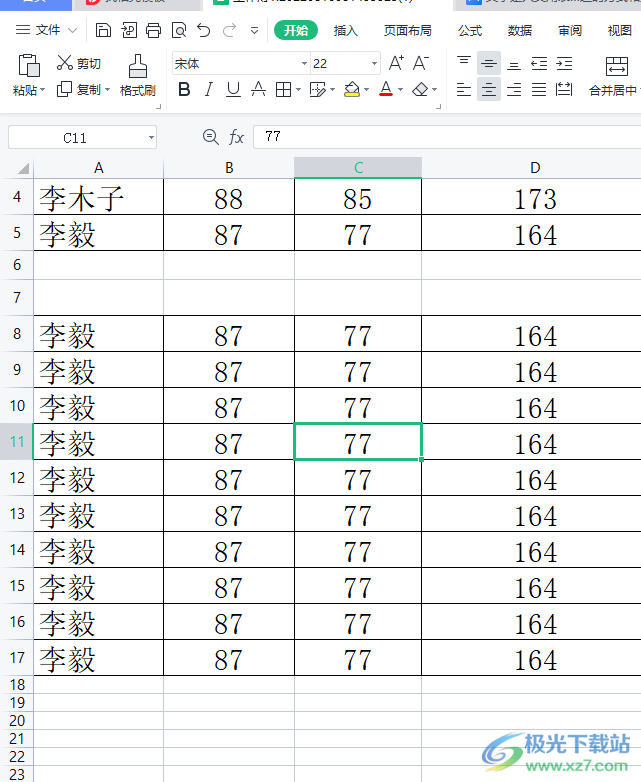Open font group dialog launcher corner

click(x=438, y=106)
